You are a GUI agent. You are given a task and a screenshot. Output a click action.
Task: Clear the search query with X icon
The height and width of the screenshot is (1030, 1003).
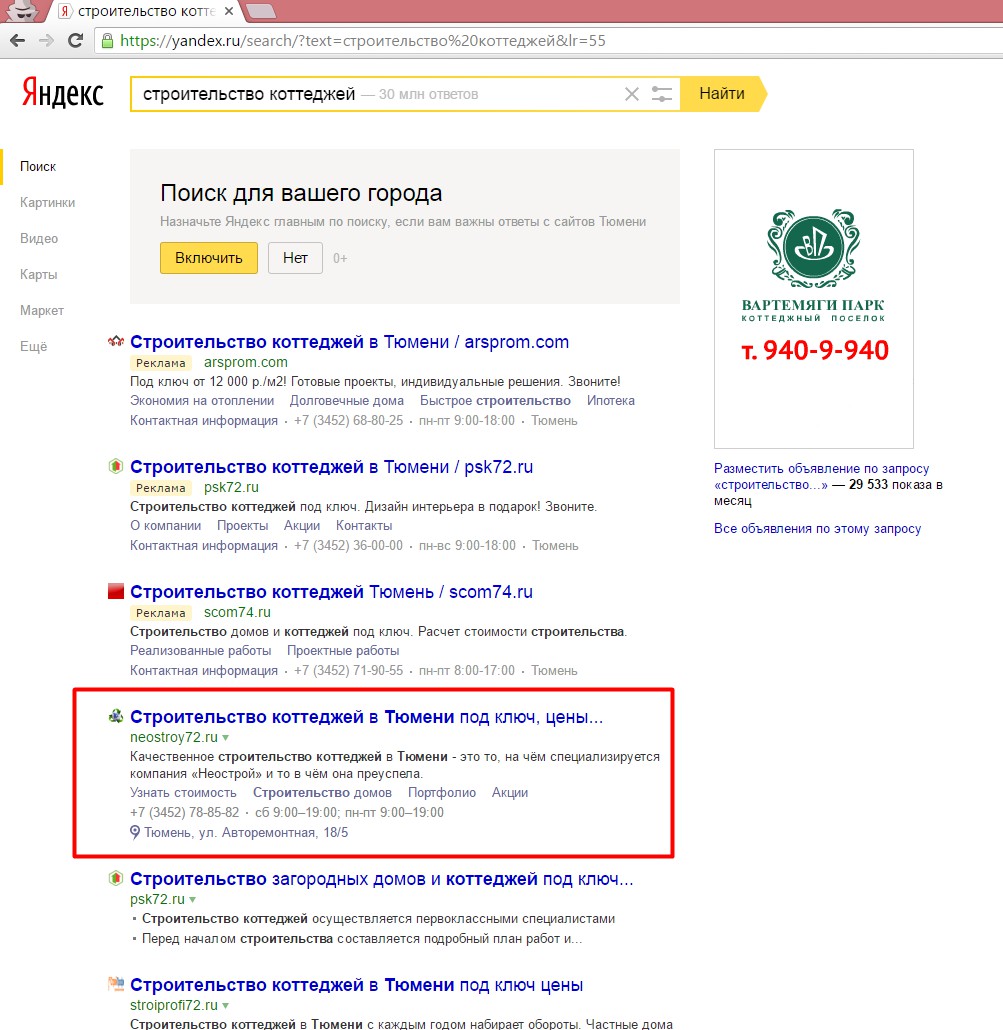[x=632, y=94]
